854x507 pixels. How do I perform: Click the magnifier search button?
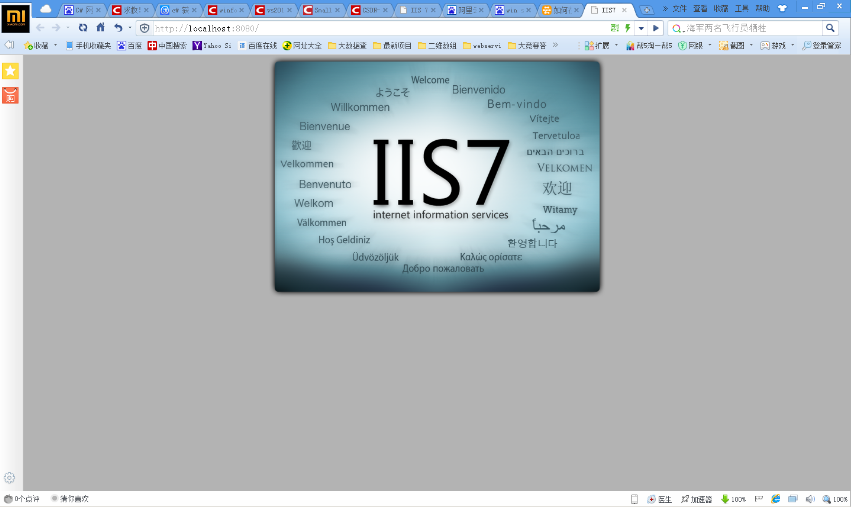pyautogui.click(x=830, y=28)
